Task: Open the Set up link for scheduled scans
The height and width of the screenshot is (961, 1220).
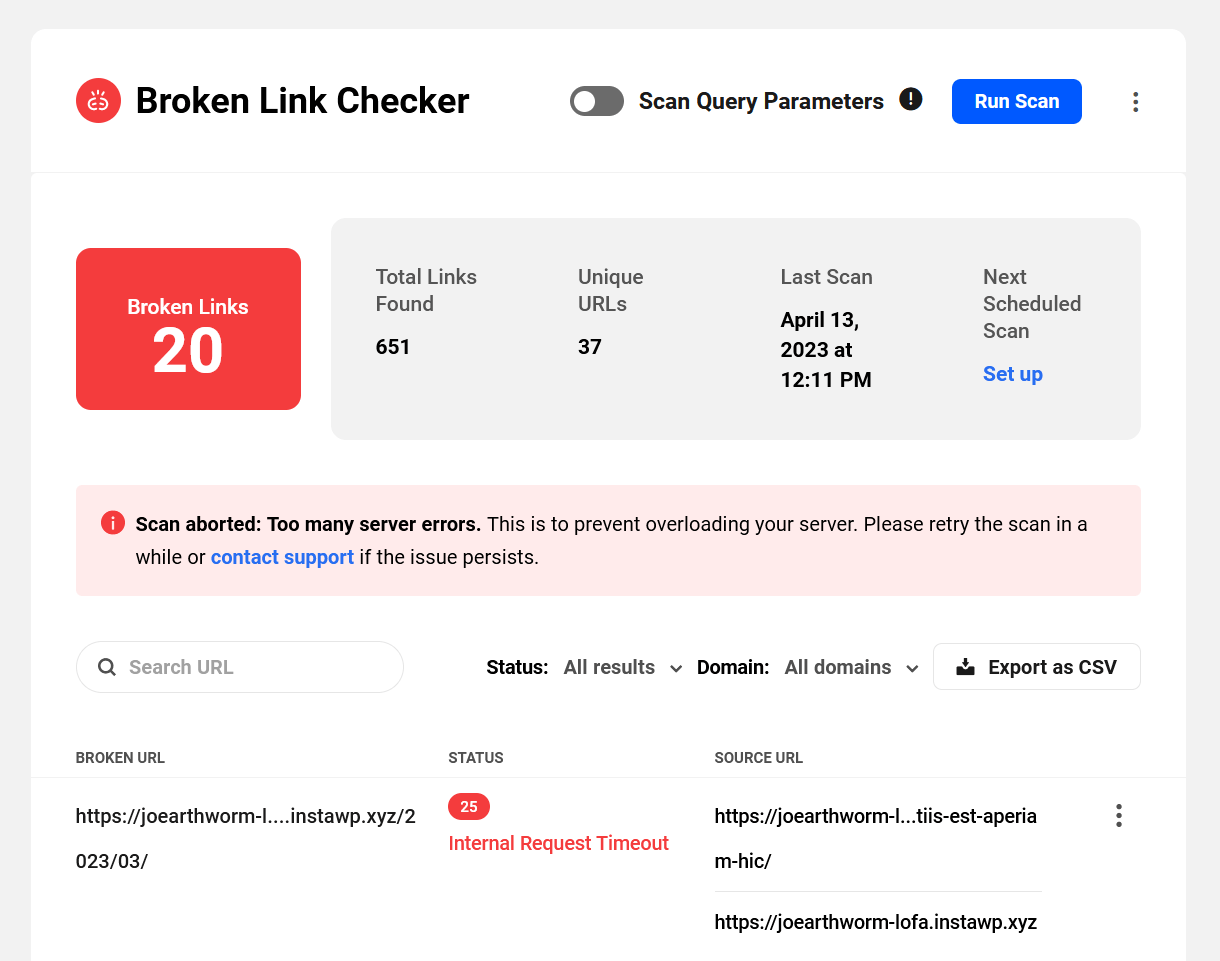Action: pyautogui.click(x=1012, y=374)
